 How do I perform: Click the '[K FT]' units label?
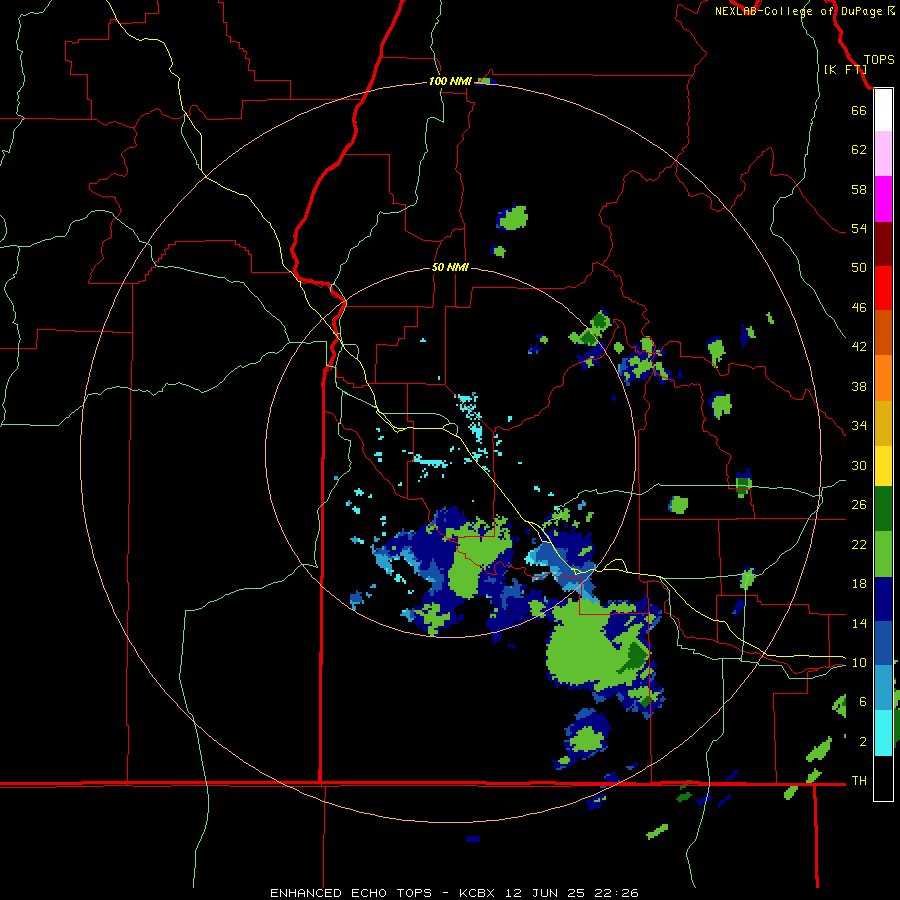point(845,69)
